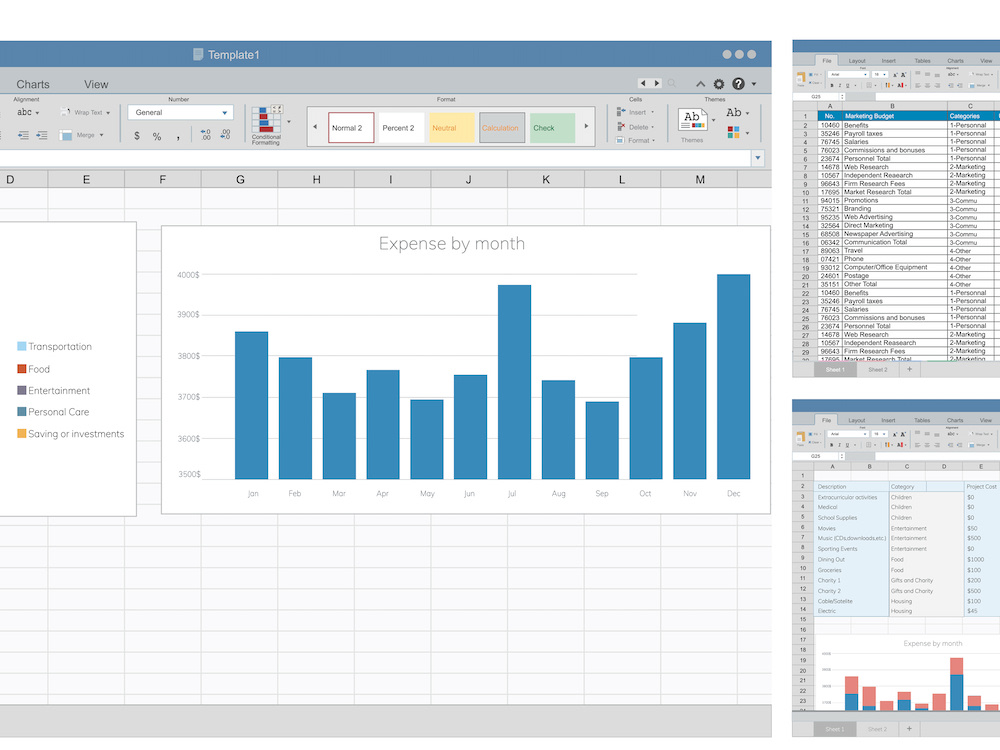Go to next with right arrow near search

pos(656,83)
